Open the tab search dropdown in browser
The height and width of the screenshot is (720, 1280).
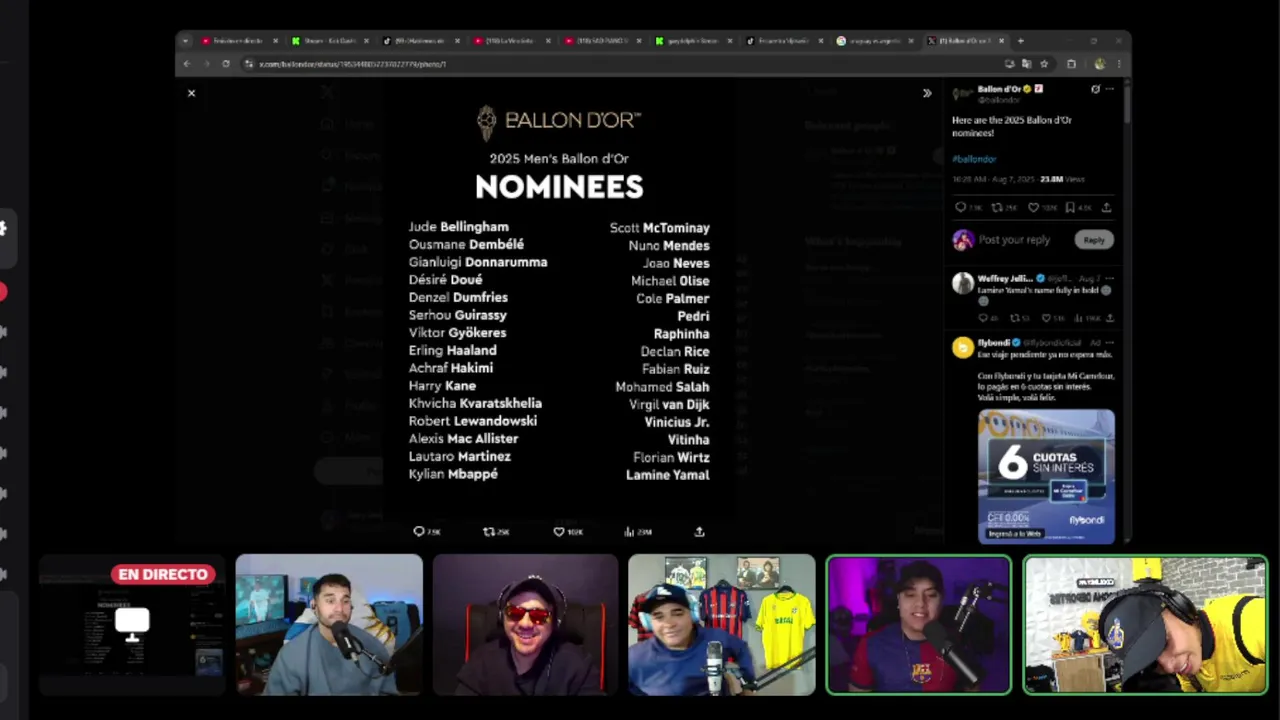click(185, 41)
